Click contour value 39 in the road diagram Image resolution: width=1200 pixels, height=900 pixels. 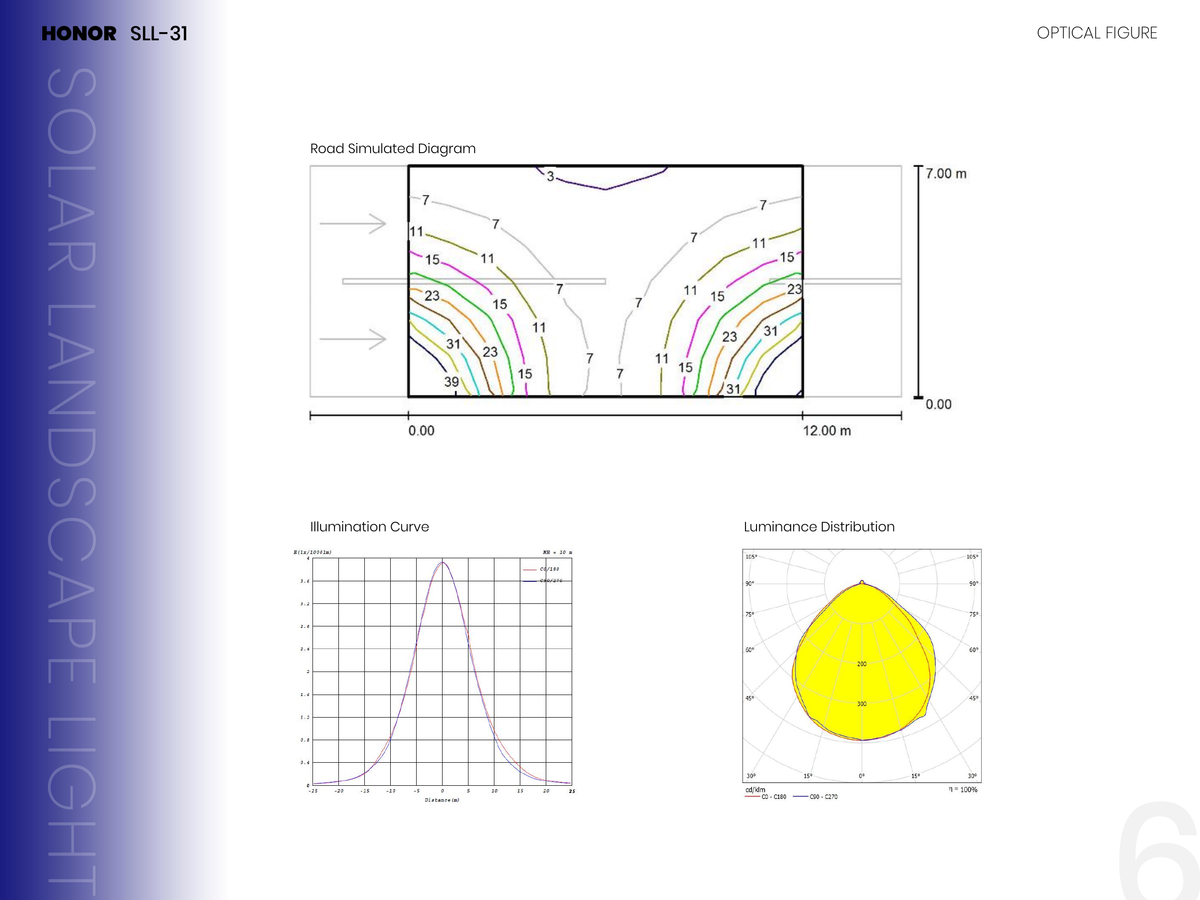pyautogui.click(x=452, y=382)
